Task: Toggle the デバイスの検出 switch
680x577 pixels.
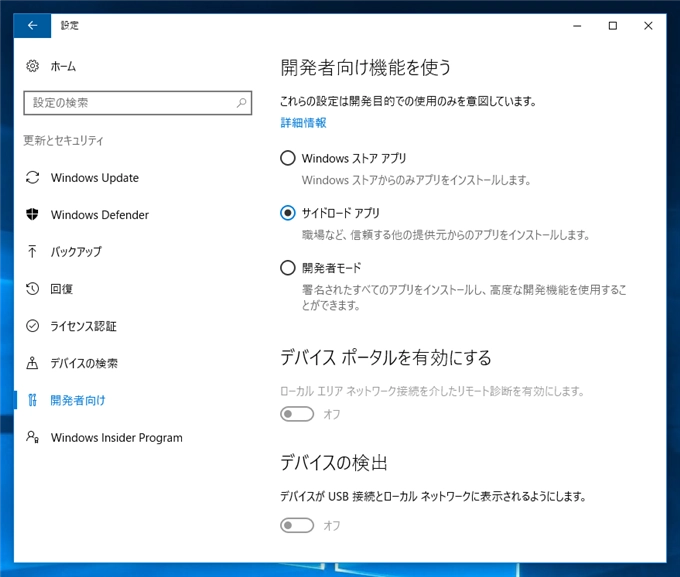Action: [297, 525]
